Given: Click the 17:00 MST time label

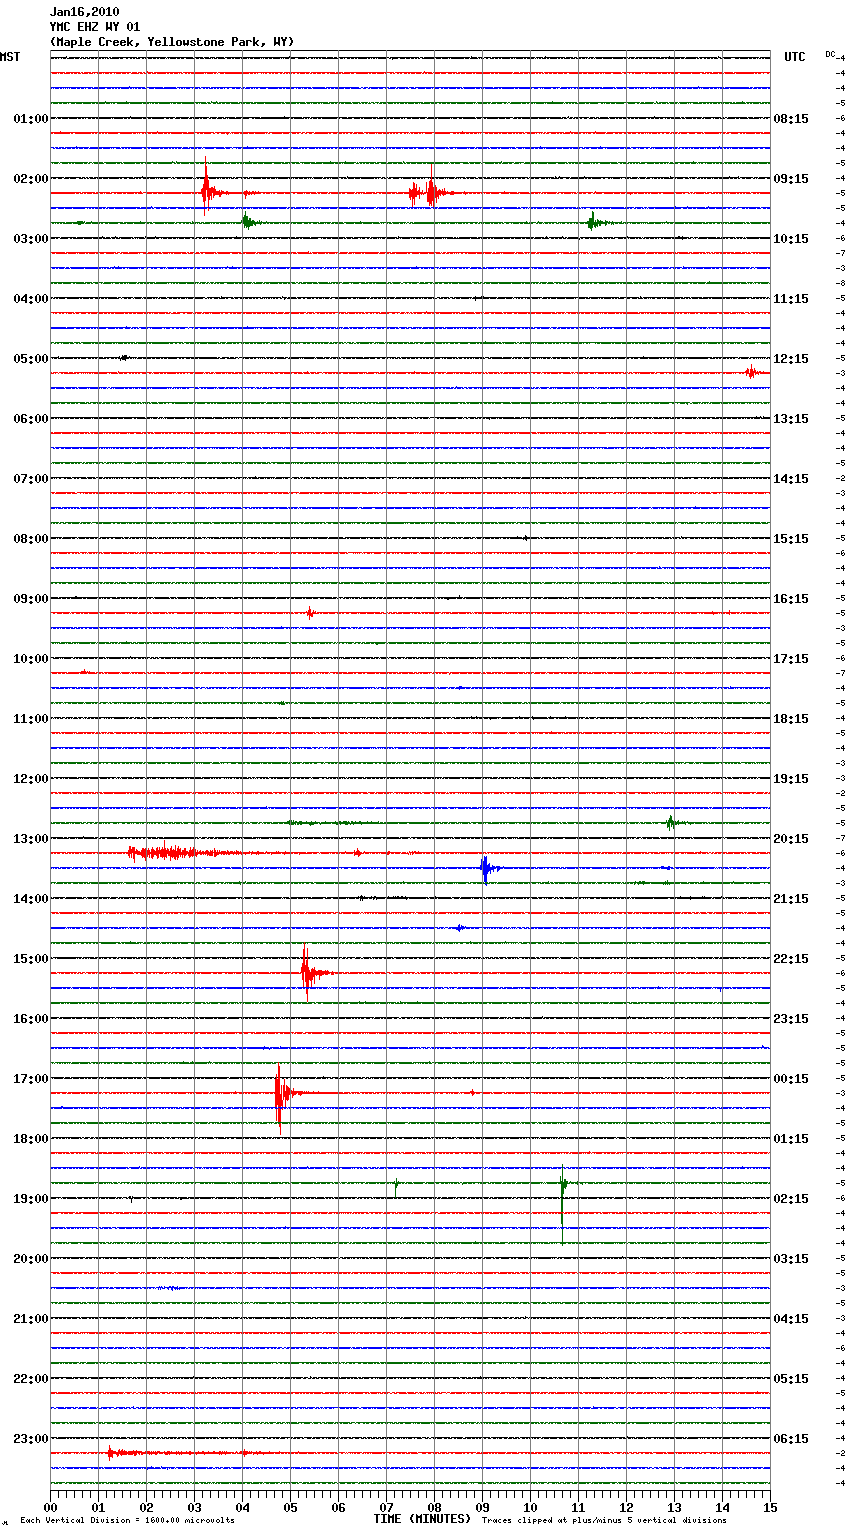Looking at the screenshot, I should 31,1079.
